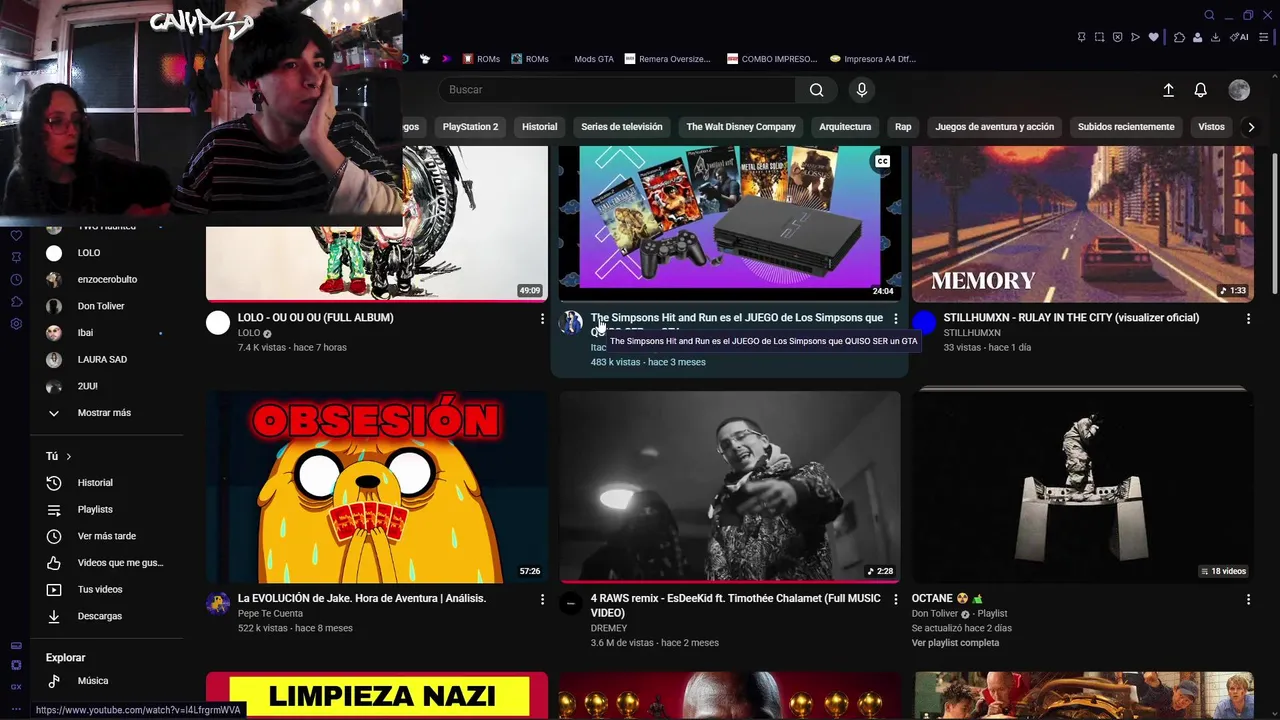Play the MEMORY road thumbnail video
The width and height of the screenshot is (1280, 720).
tap(1083, 224)
